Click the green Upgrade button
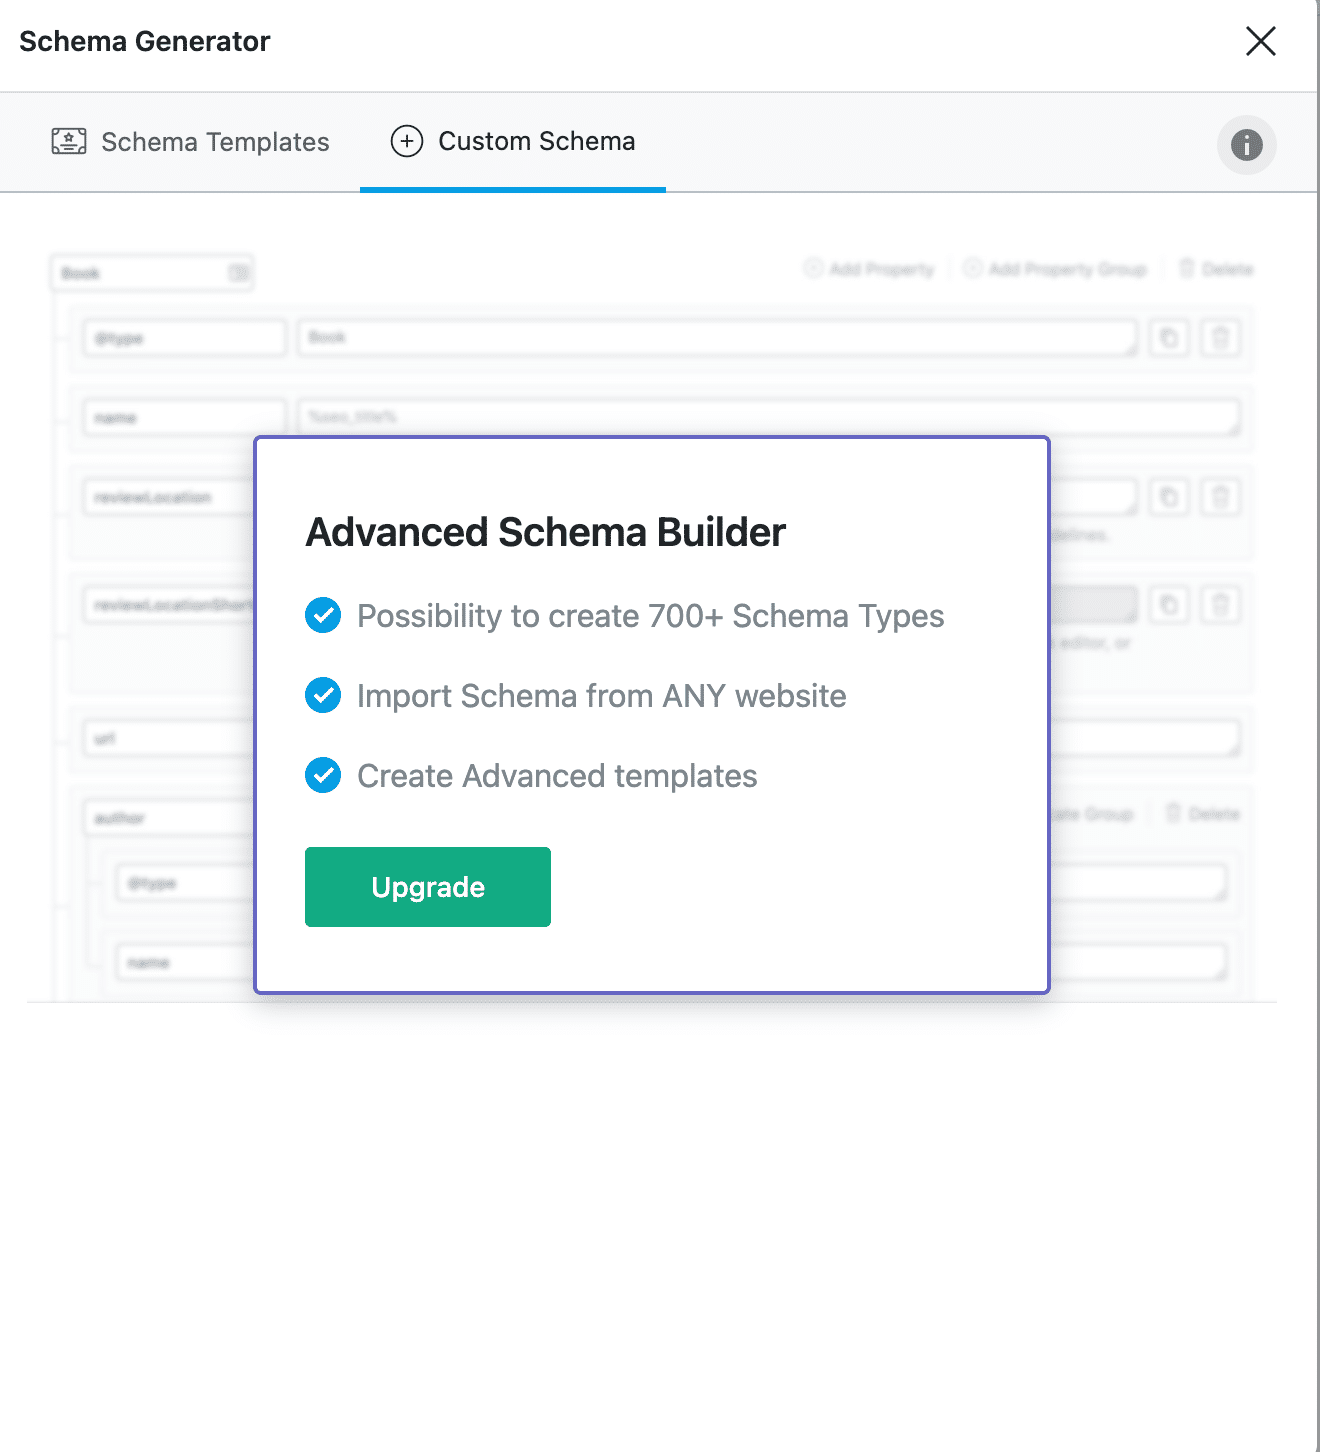 pos(427,887)
